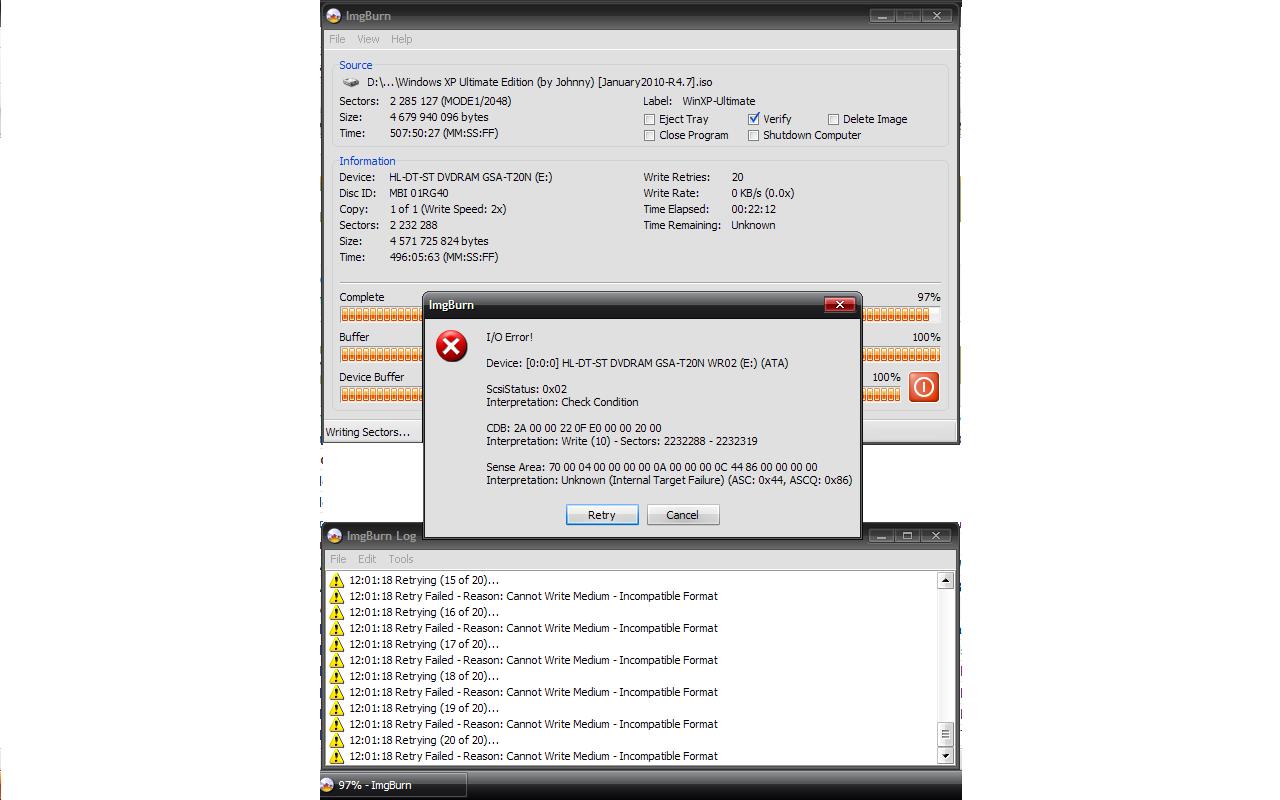The height and width of the screenshot is (800, 1280).
Task: Toggle the Eject Tray checkbox
Action: 649,119
